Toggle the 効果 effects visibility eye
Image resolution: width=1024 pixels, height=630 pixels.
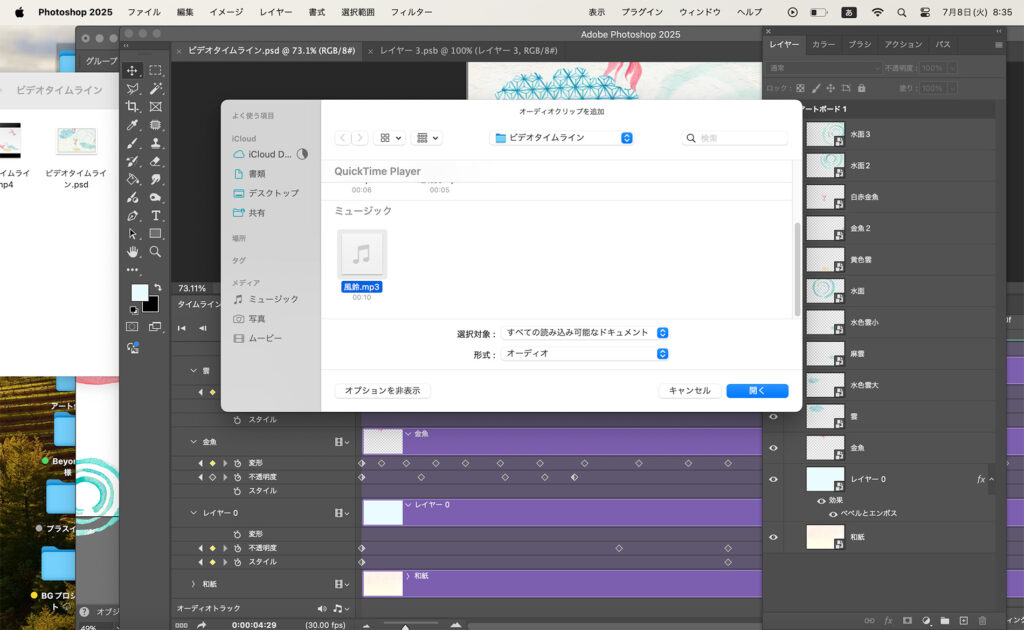click(x=821, y=501)
